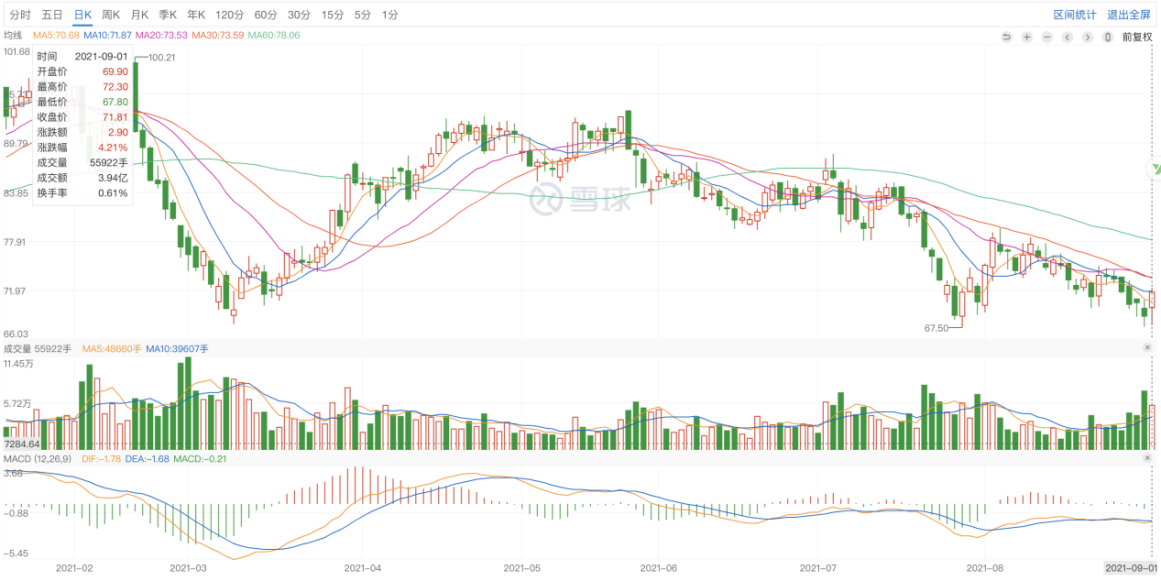Click 退出全屏 to exit fullscreen

pyautogui.click(x=1127, y=15)
